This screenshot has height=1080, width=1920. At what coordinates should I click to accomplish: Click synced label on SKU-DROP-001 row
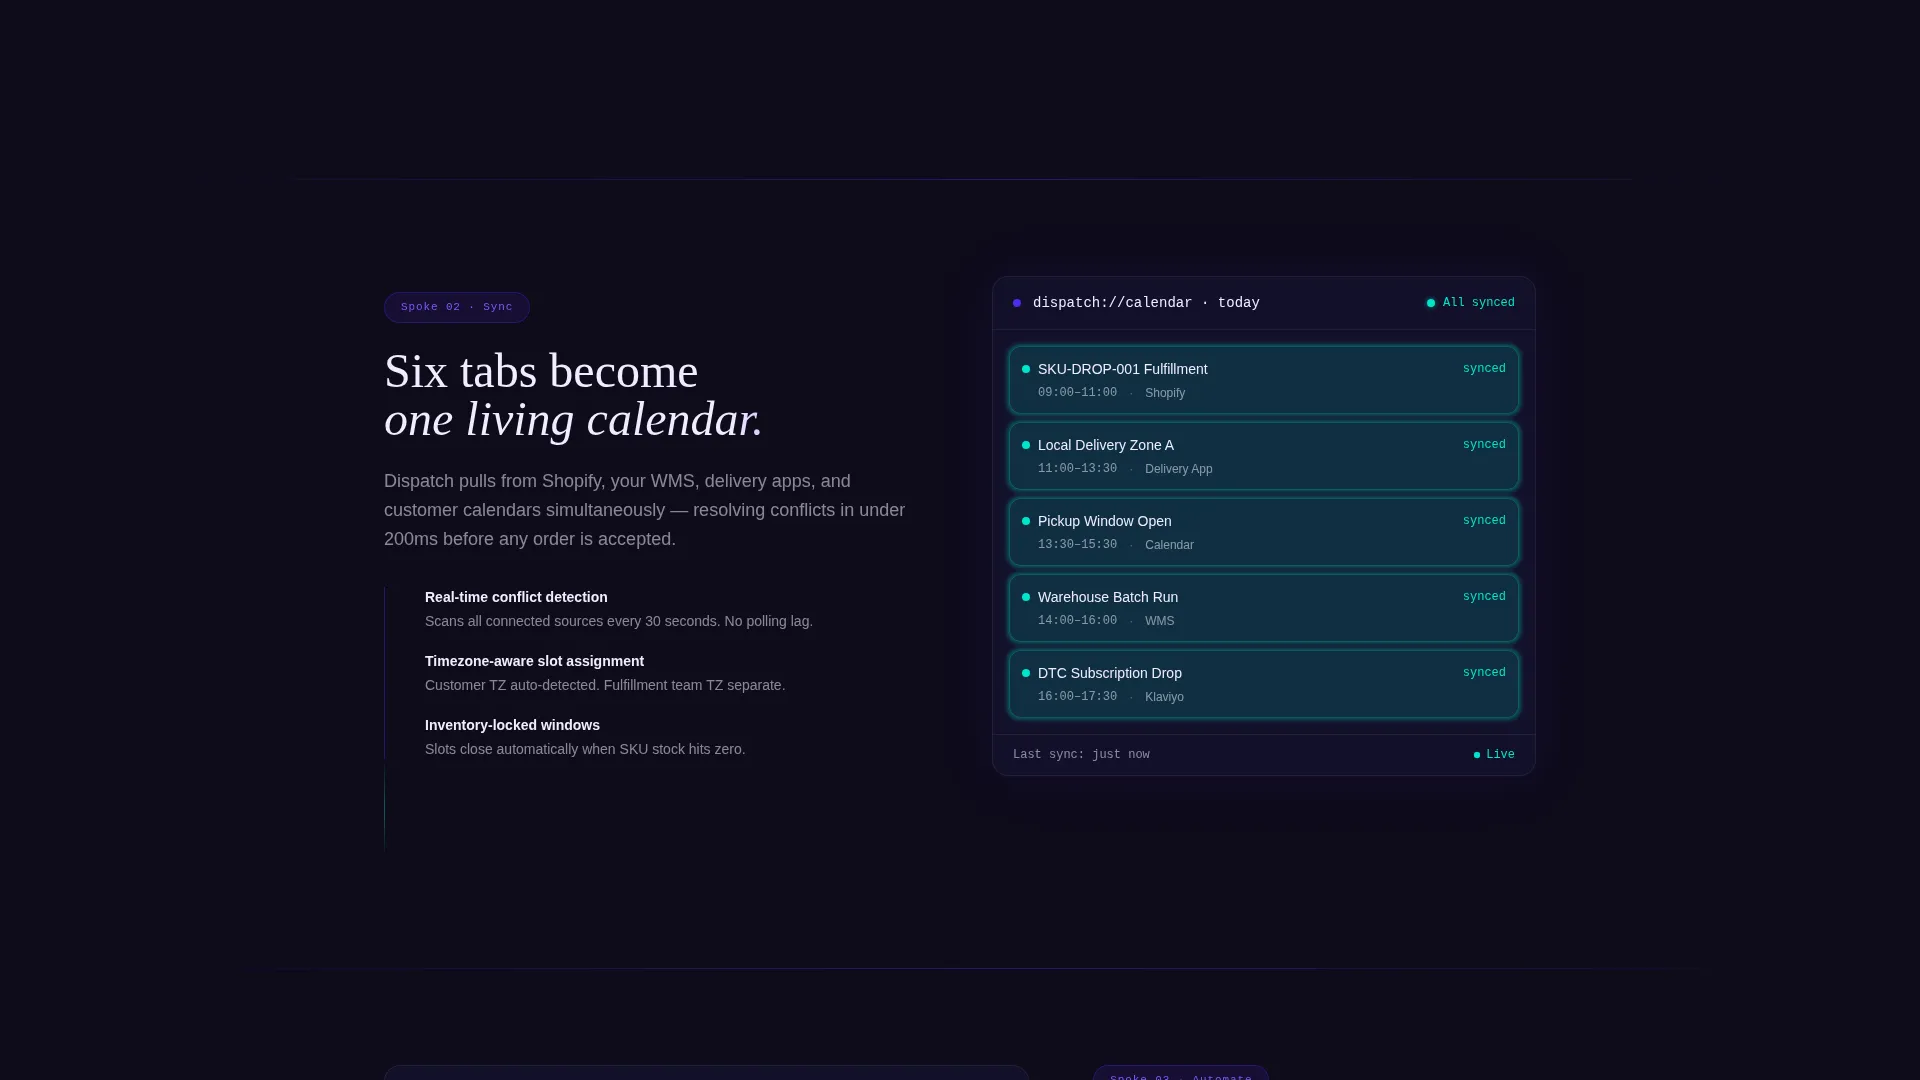(1484, 369)
